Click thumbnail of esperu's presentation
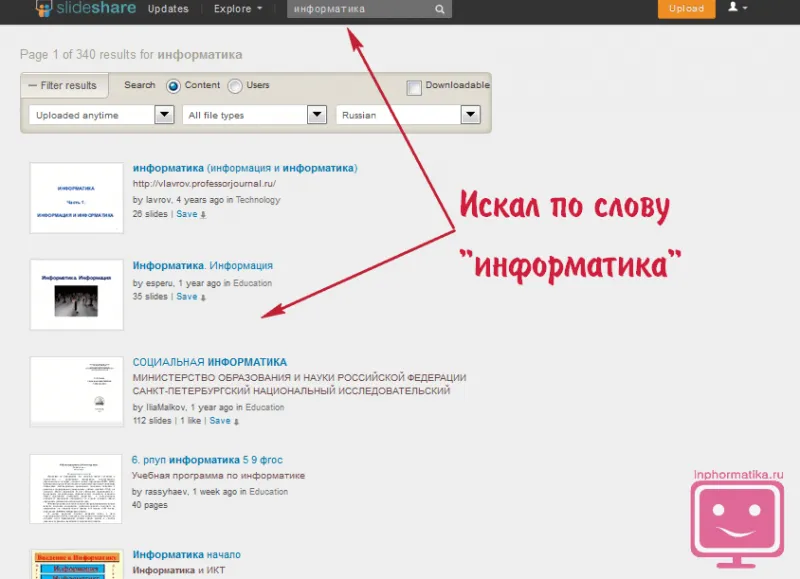Image resolution: width=800 pixels, height=579 pixels. (77, 294)
